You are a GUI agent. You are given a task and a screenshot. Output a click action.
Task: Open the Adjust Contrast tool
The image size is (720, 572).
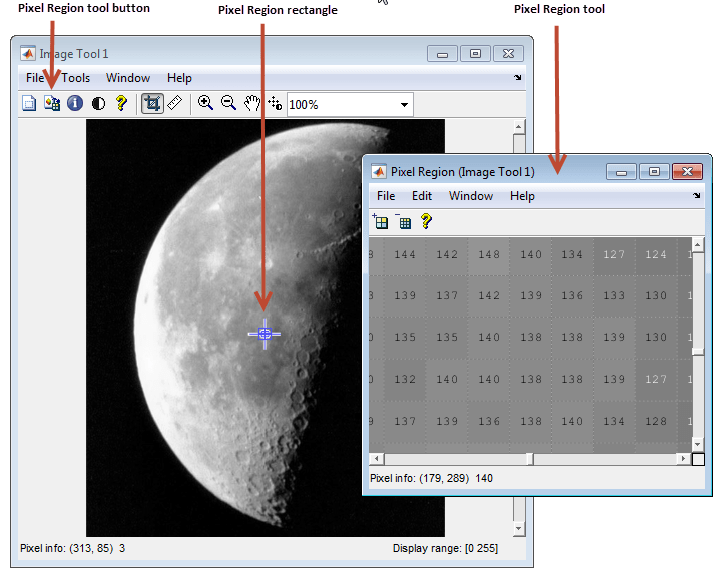(98, 103)
